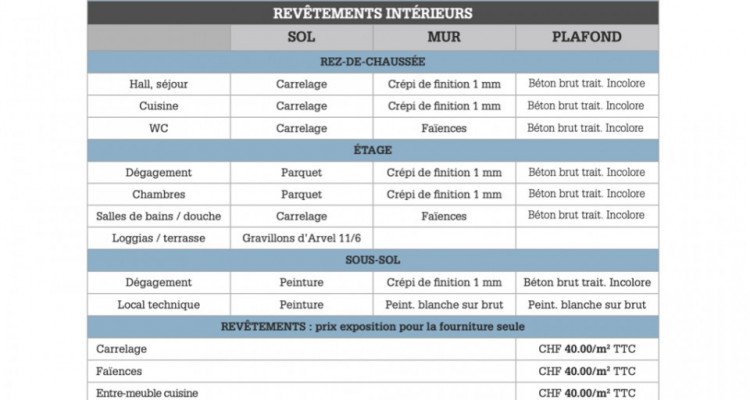This screenshot has width=750, height=400.
Task: Click the REVÊTEMENTS INTÉRIEURS table title
Action: point(372,13)
